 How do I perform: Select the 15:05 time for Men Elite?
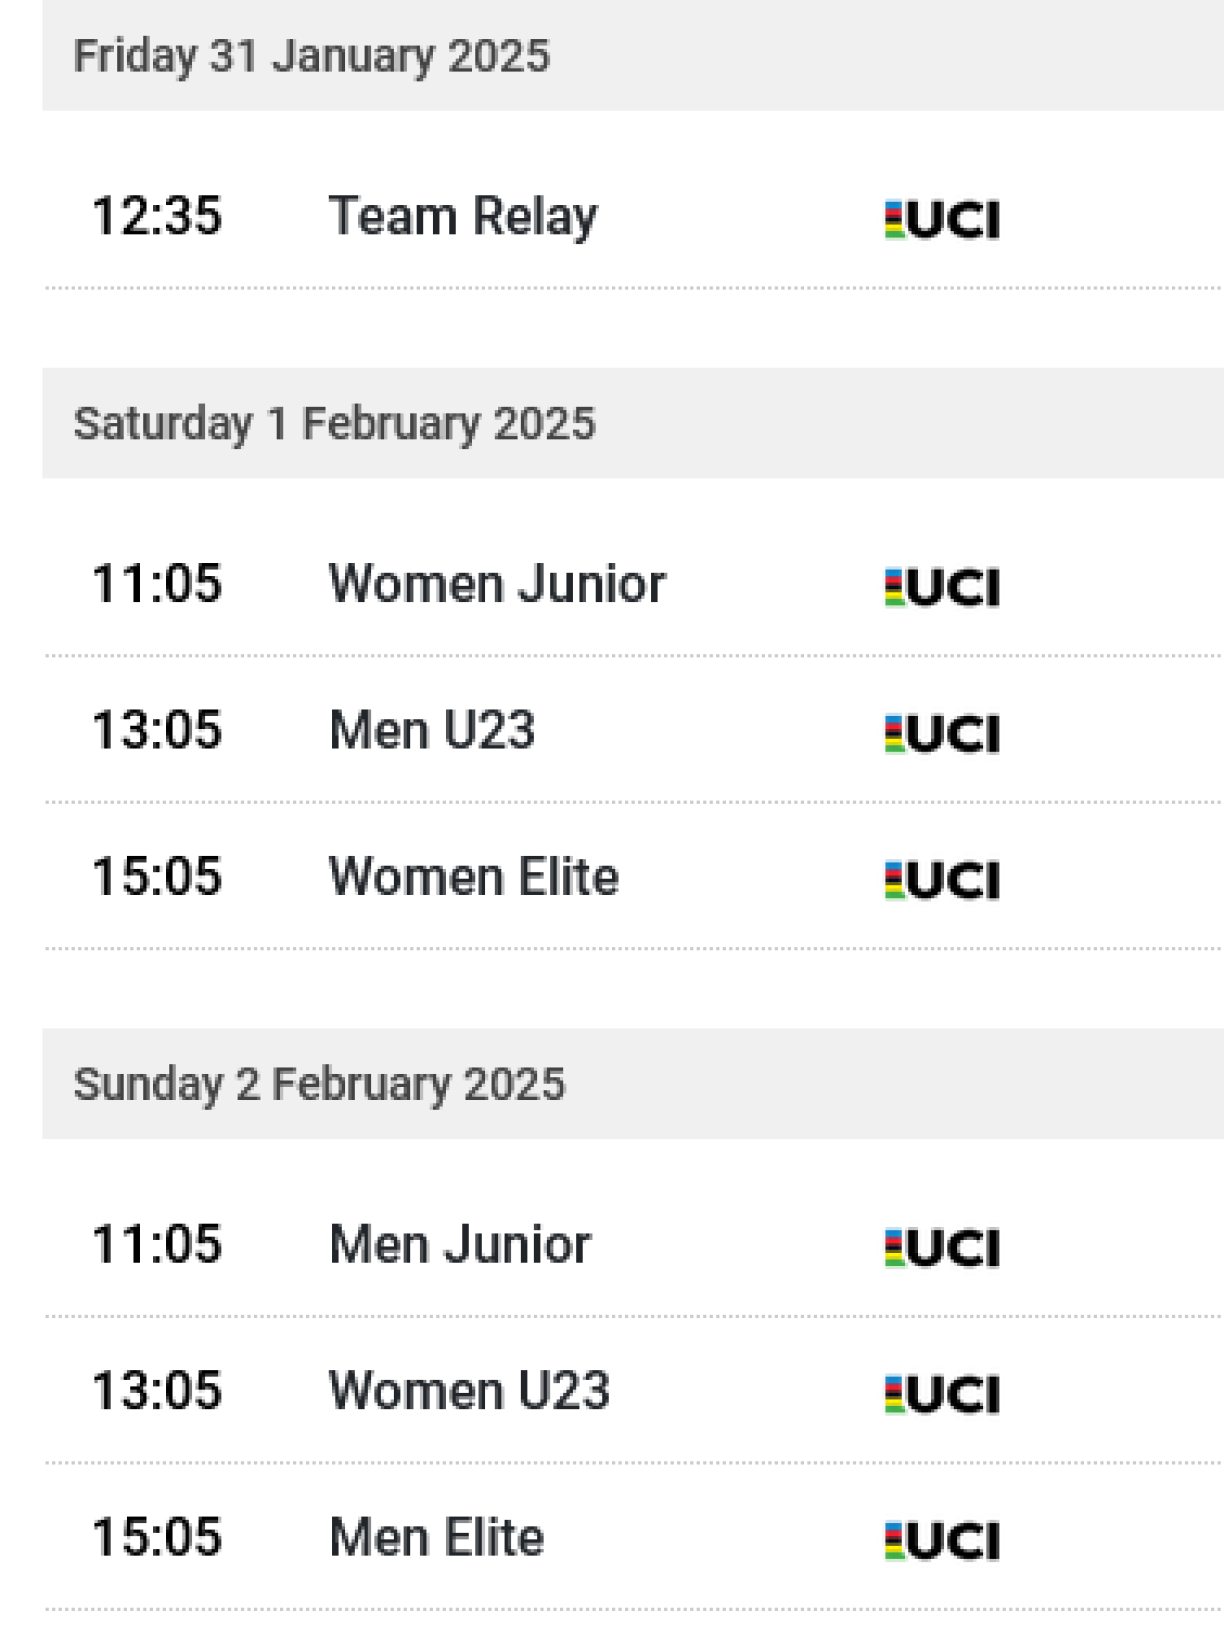[x=157, y=1537]
